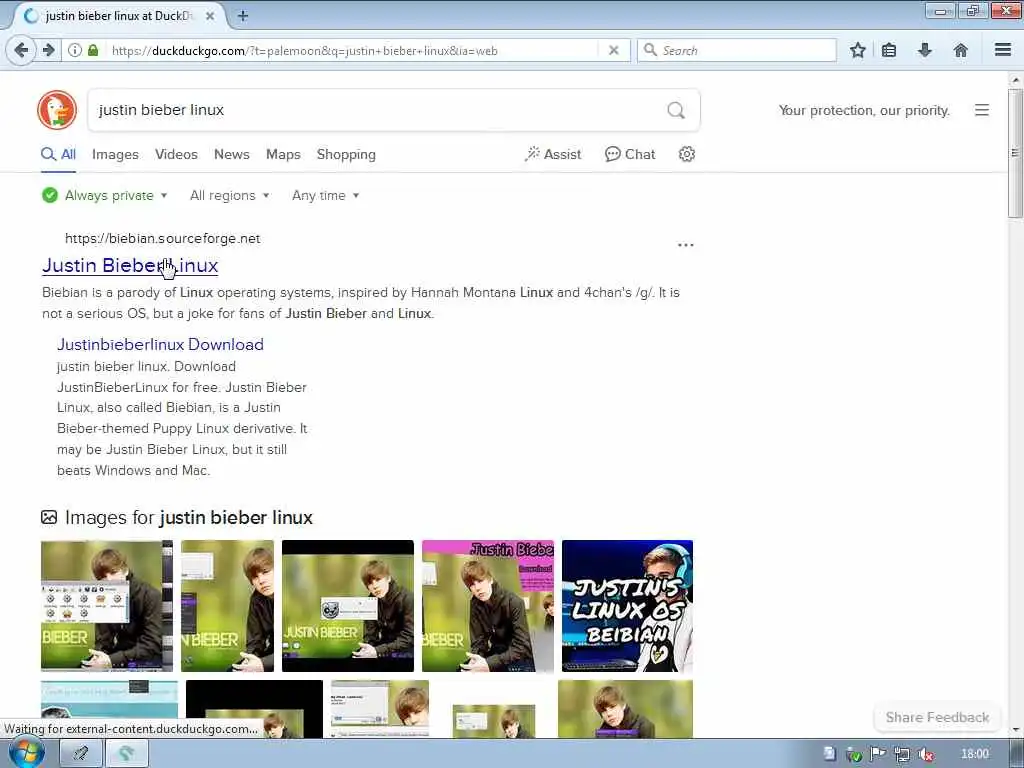Open a new tab with the plus button
The width and height of the screenshot is (1024, 768).
pos(242,16)
